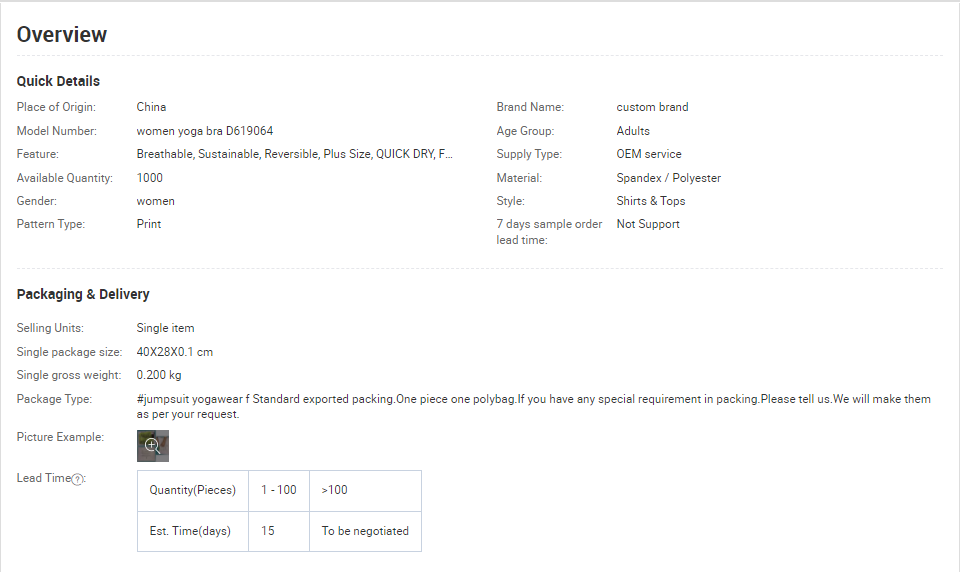
Task: Click the Overview heading
Action: [x=62, y=34]
